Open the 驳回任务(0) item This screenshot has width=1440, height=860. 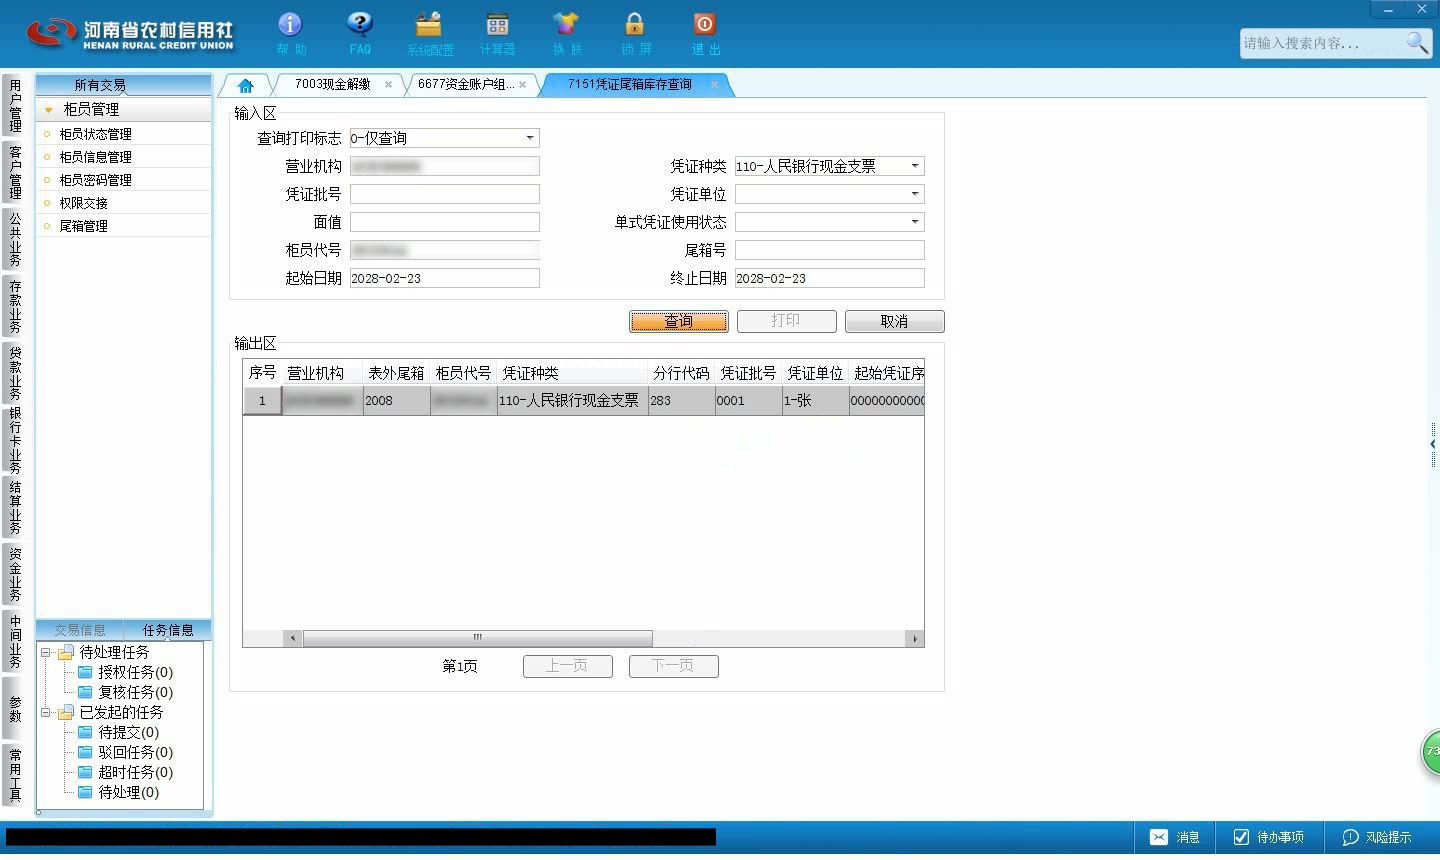coord(125,752)
